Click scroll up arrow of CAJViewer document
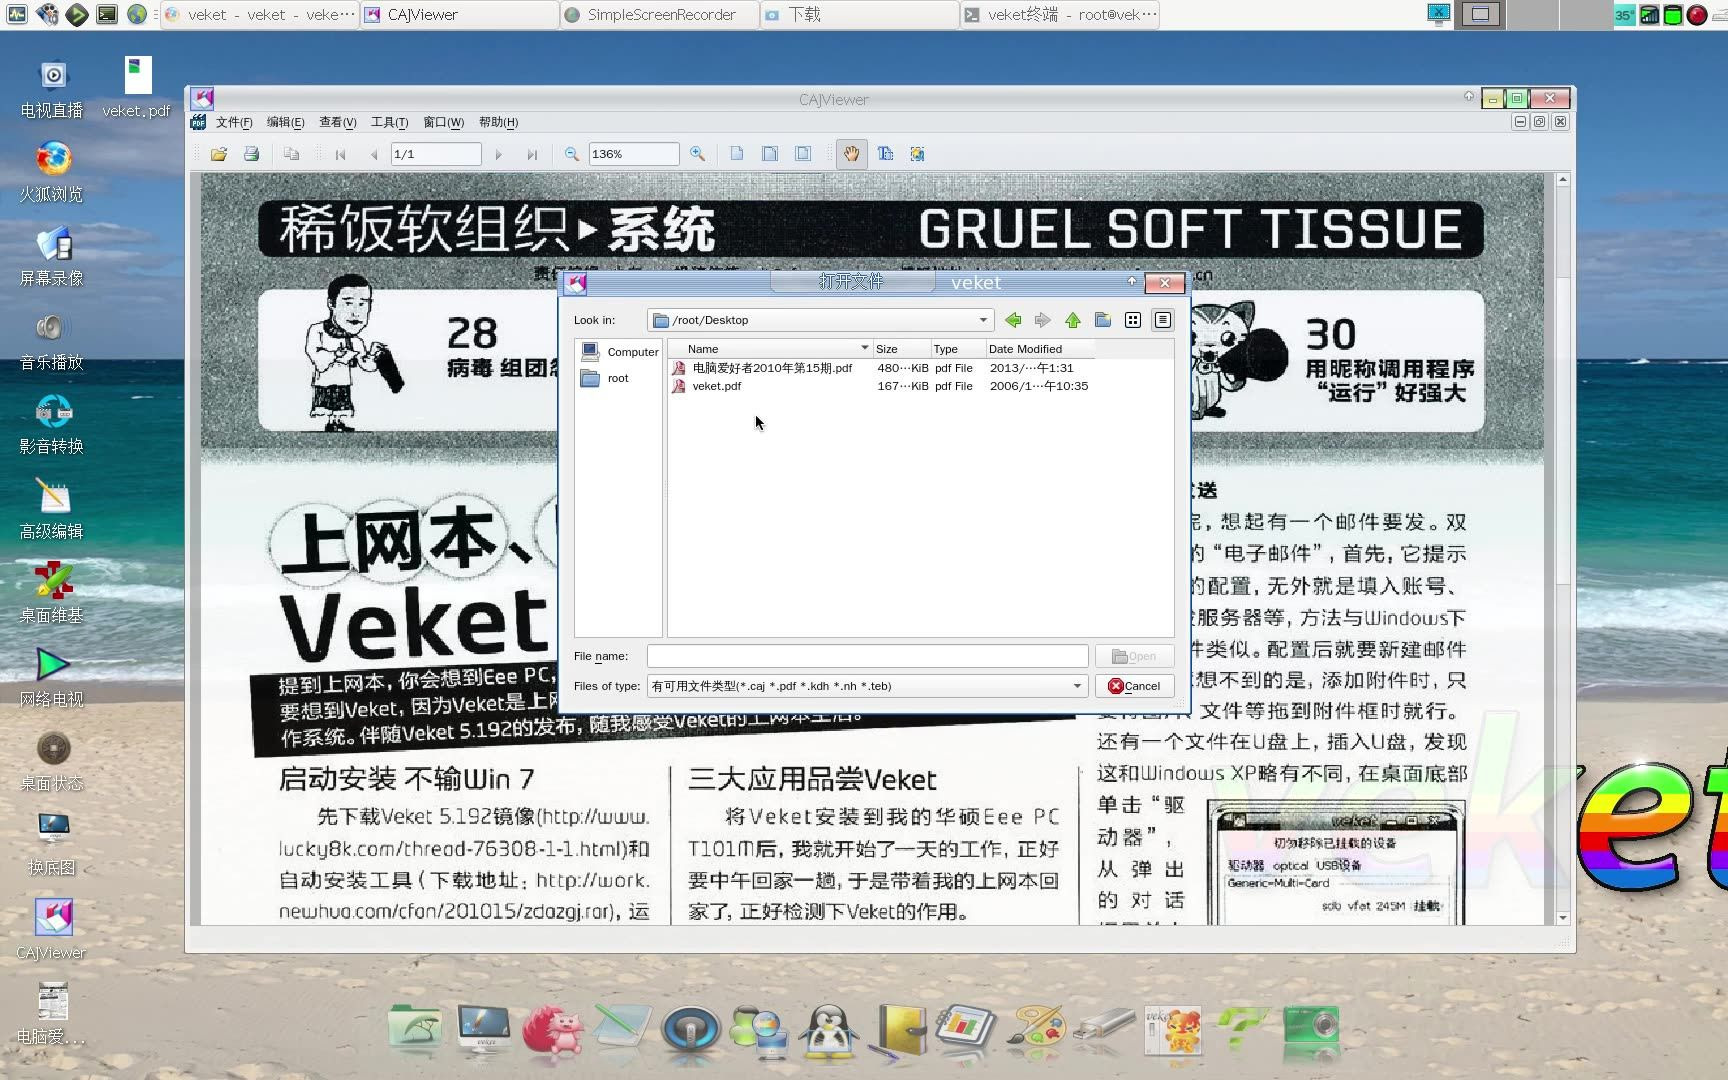 point(1563,180)
